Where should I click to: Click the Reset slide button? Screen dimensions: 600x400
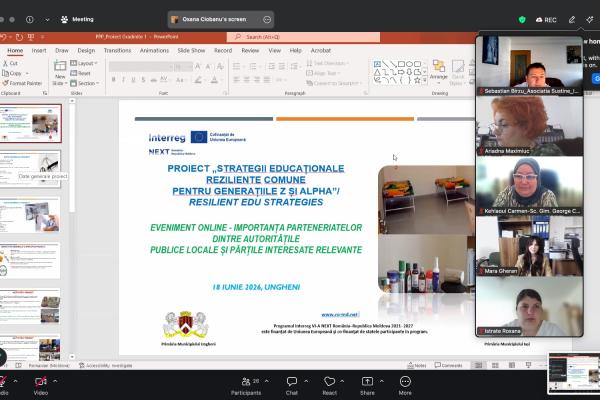click(81, 73)
